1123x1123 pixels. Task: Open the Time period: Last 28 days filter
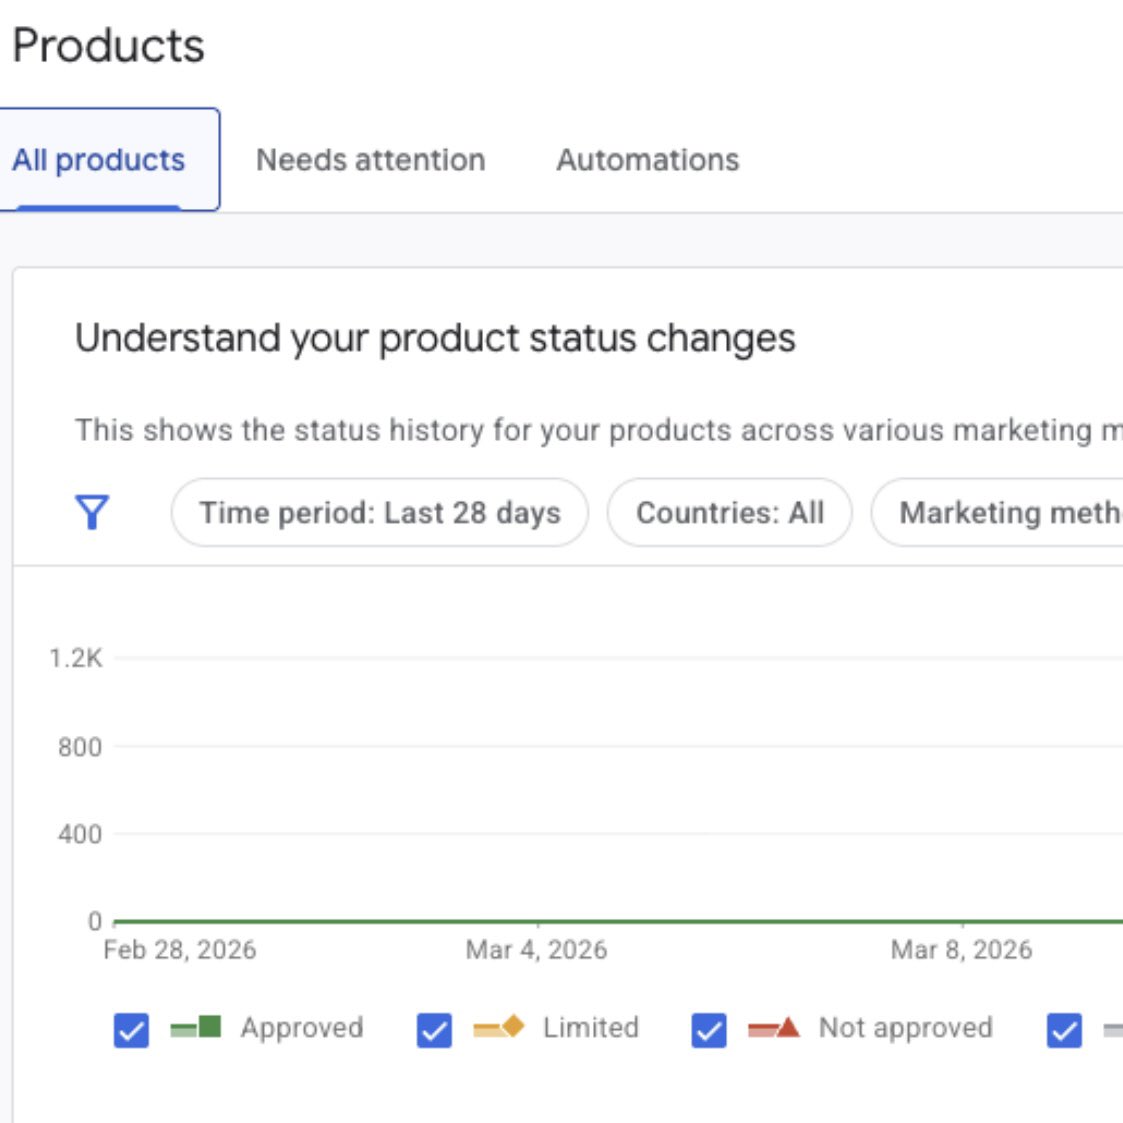[380, 512]
